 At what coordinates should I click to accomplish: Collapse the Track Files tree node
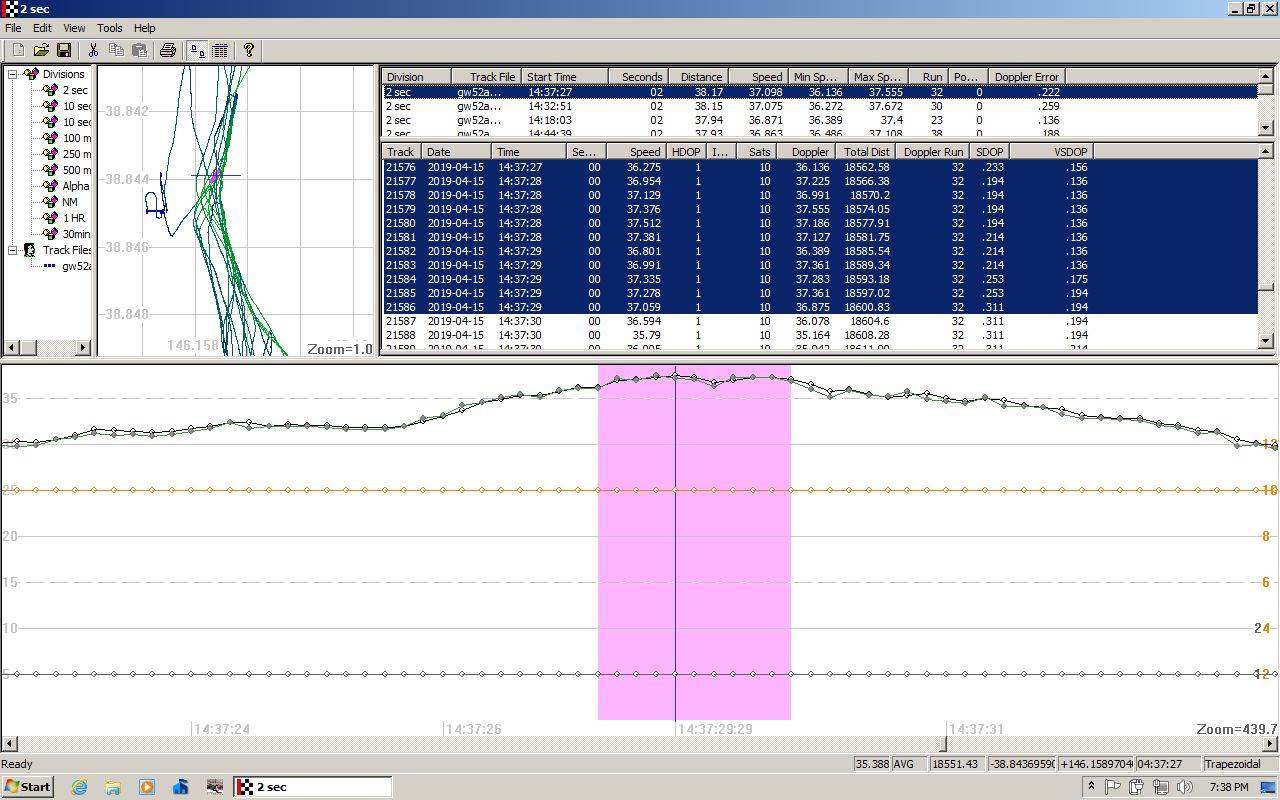pyautogui.click(x=13, y=250)
